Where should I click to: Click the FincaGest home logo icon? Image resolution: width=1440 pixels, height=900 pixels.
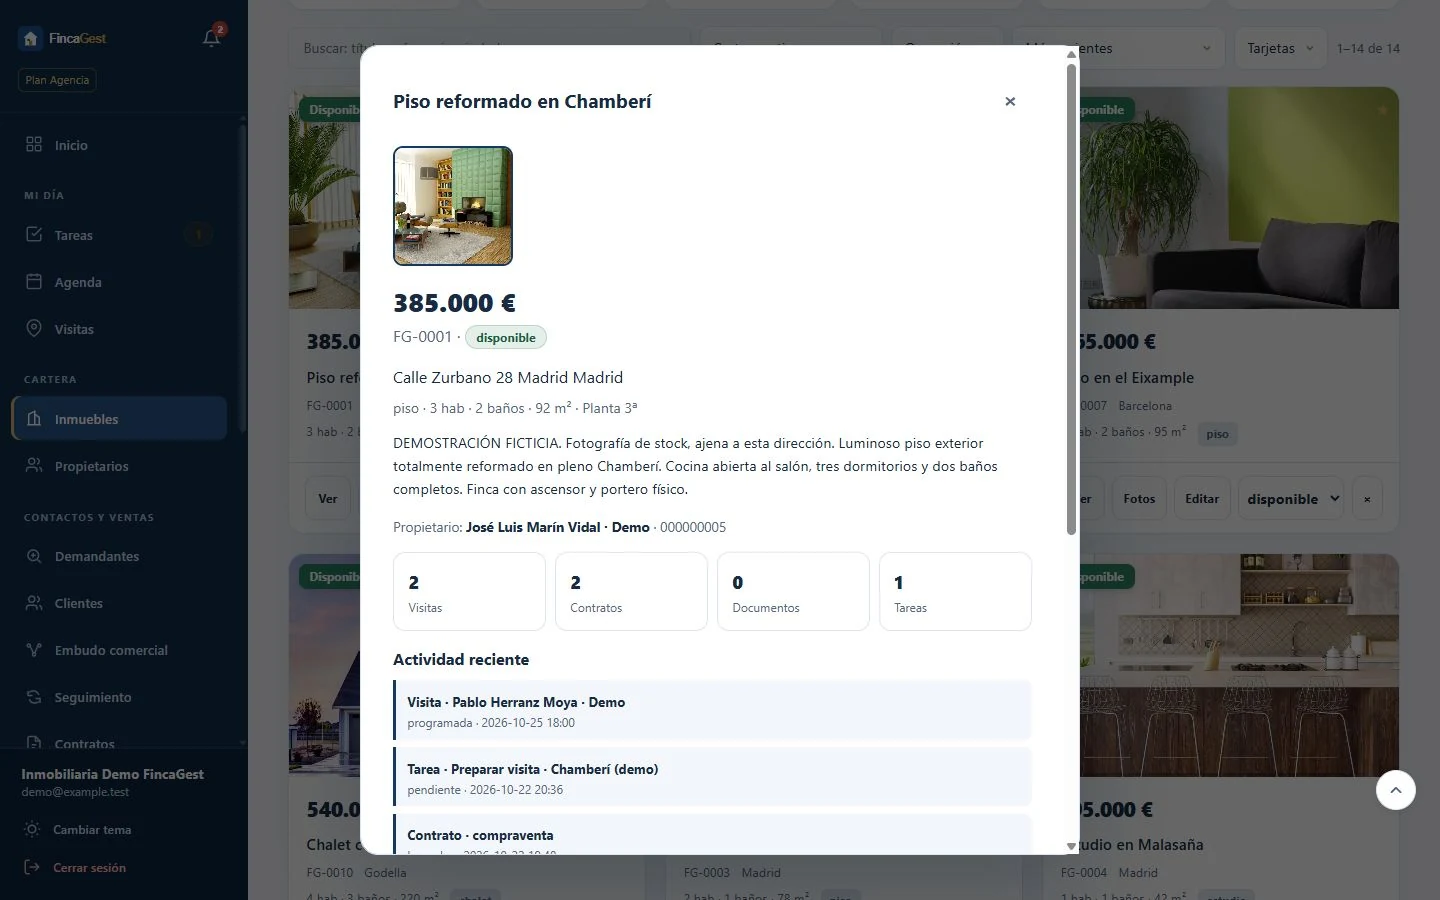tap(30, 38)
